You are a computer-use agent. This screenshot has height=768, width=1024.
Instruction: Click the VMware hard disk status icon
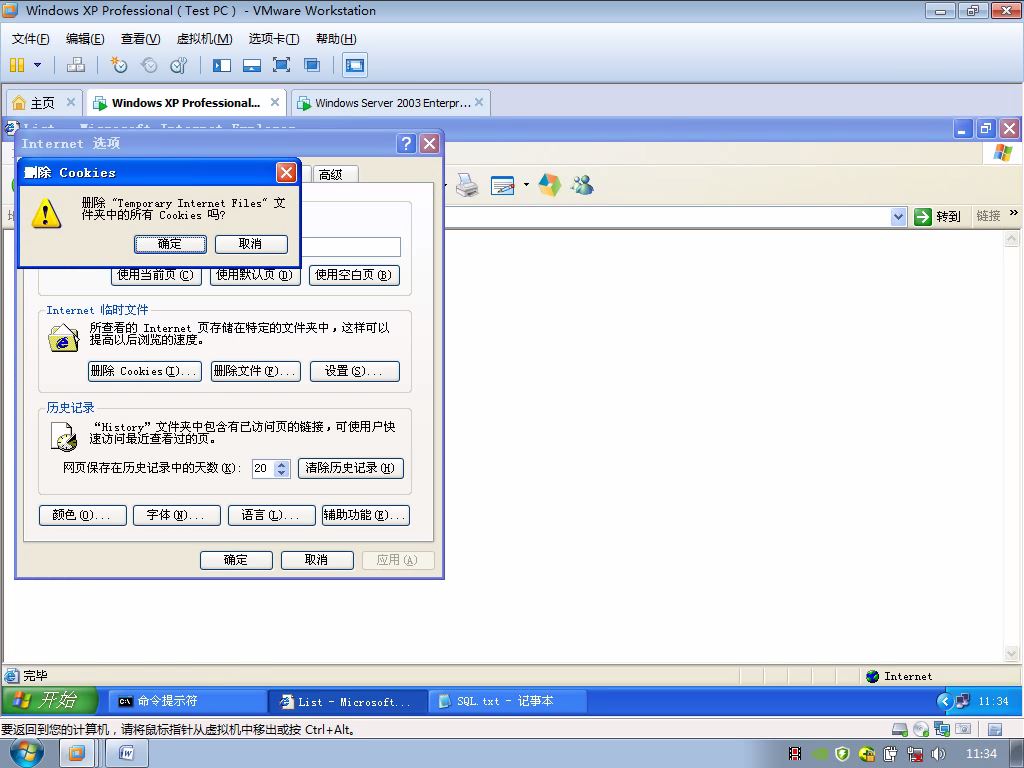click(x=900, y=729)
